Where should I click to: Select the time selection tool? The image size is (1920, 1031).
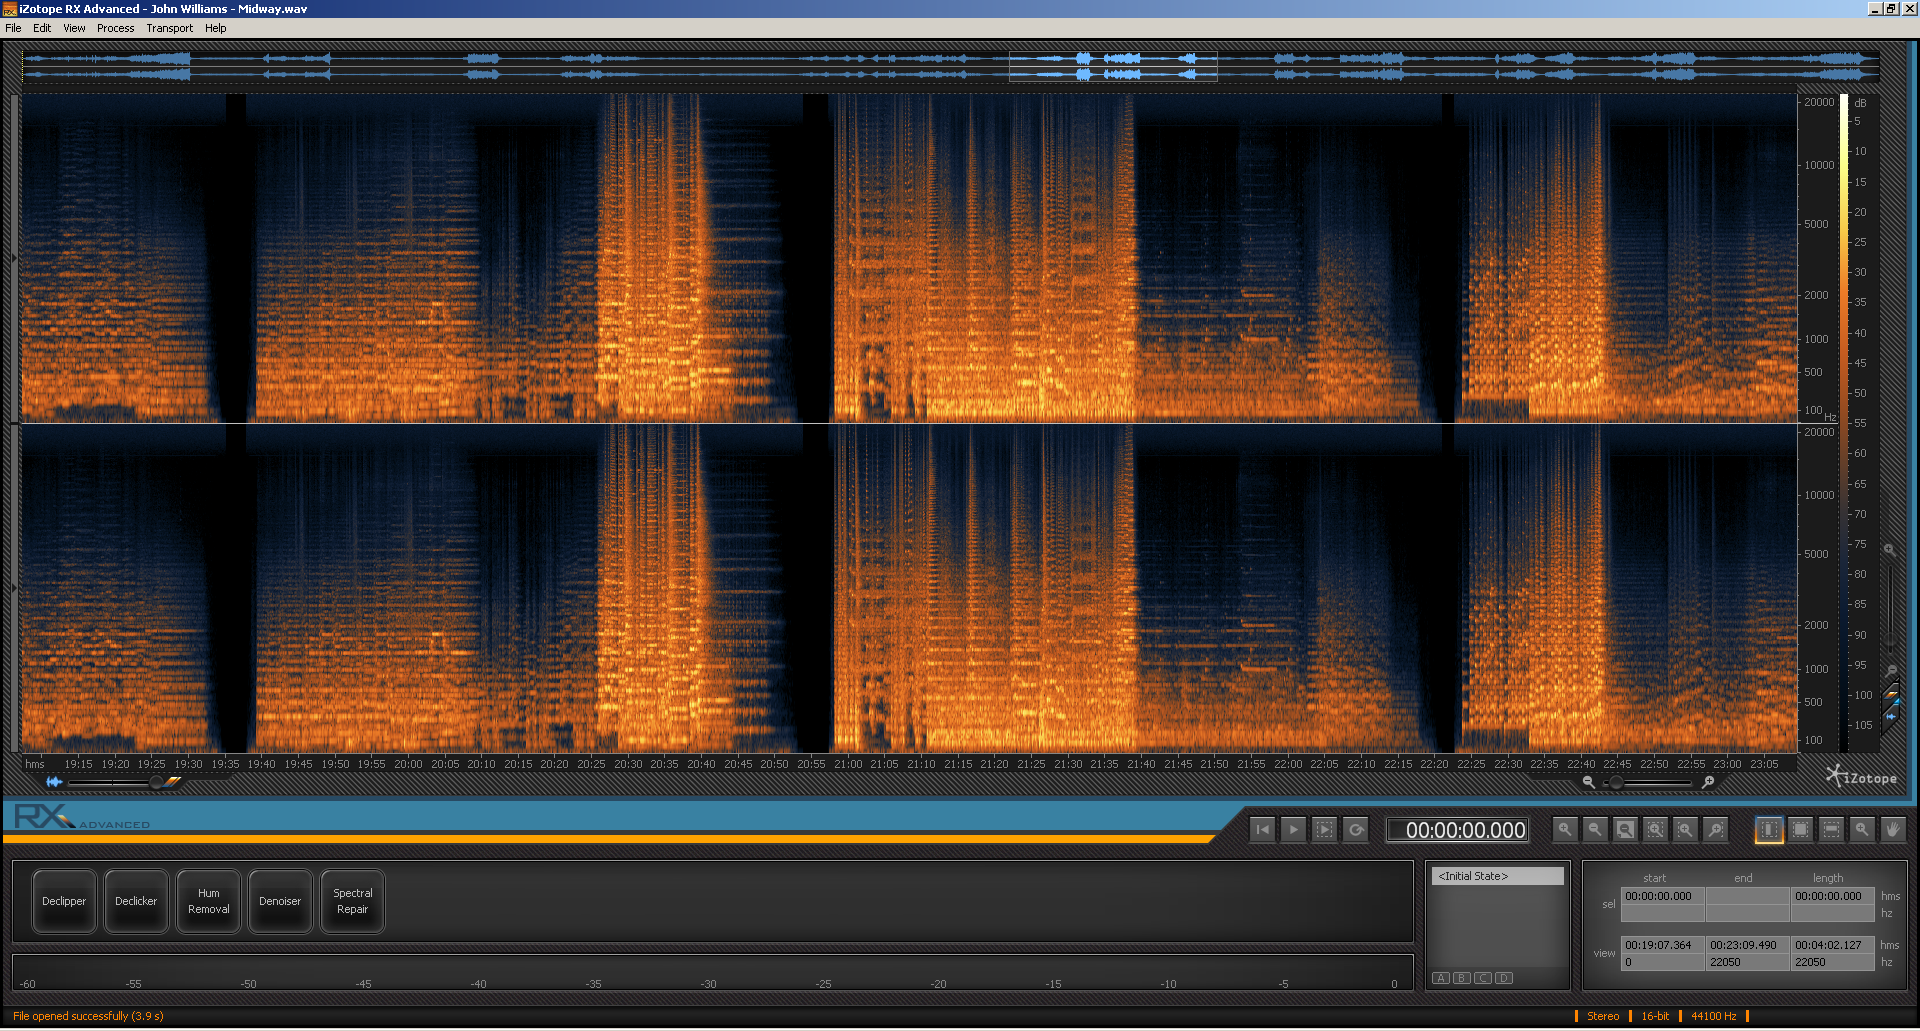(x=1769, y=829)
